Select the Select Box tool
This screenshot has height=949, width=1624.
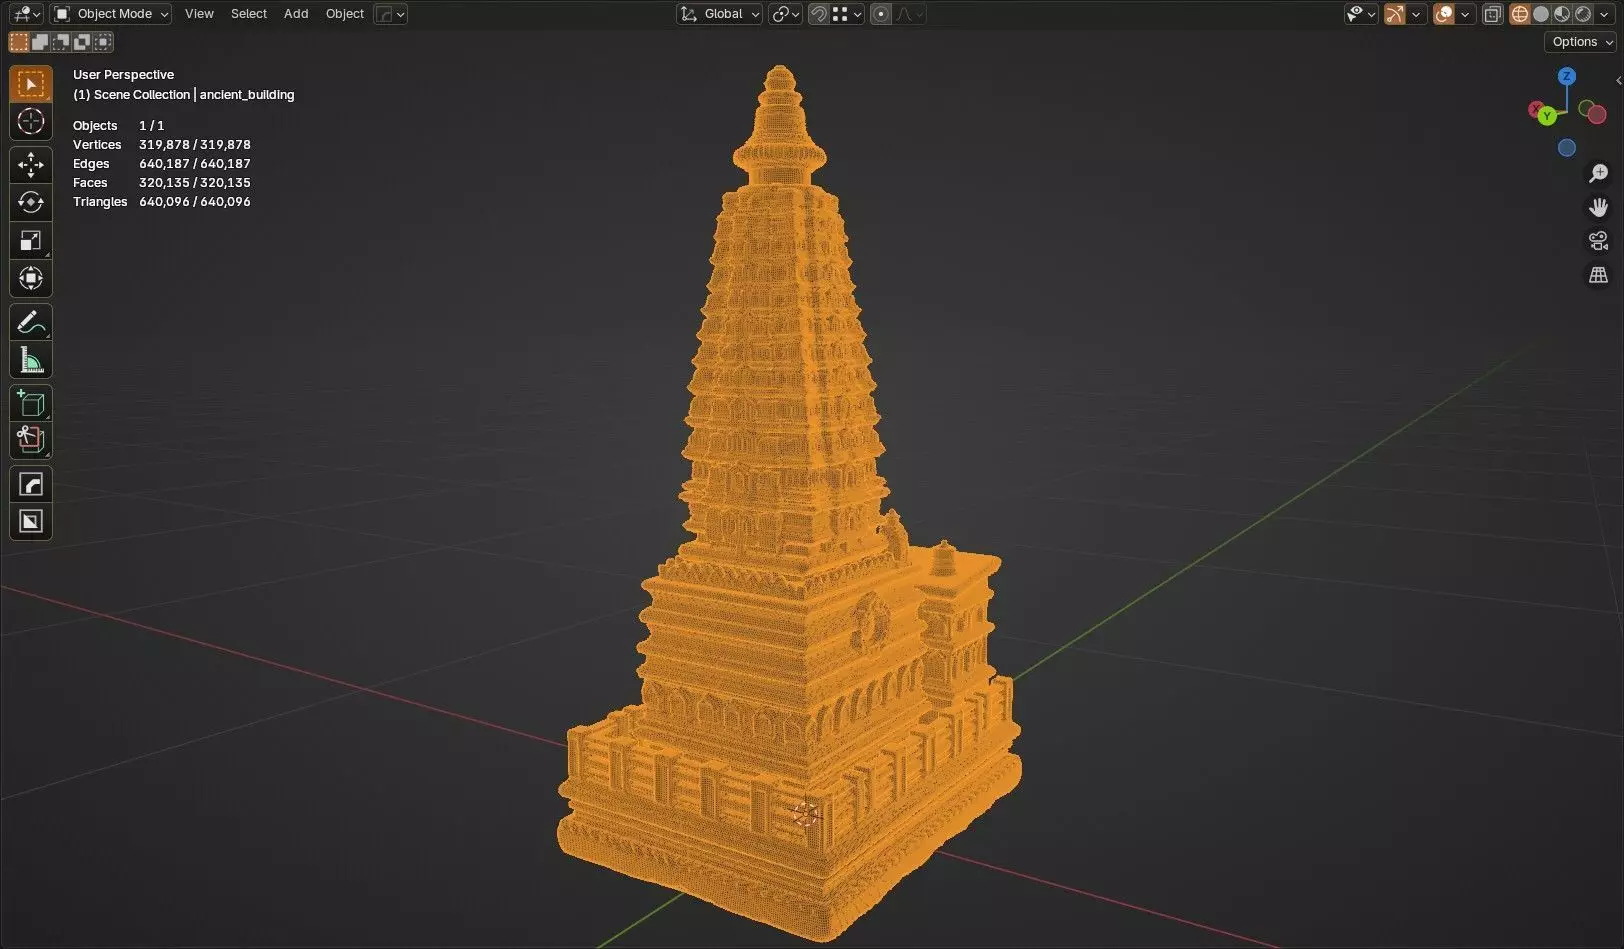tap(31, 84)
